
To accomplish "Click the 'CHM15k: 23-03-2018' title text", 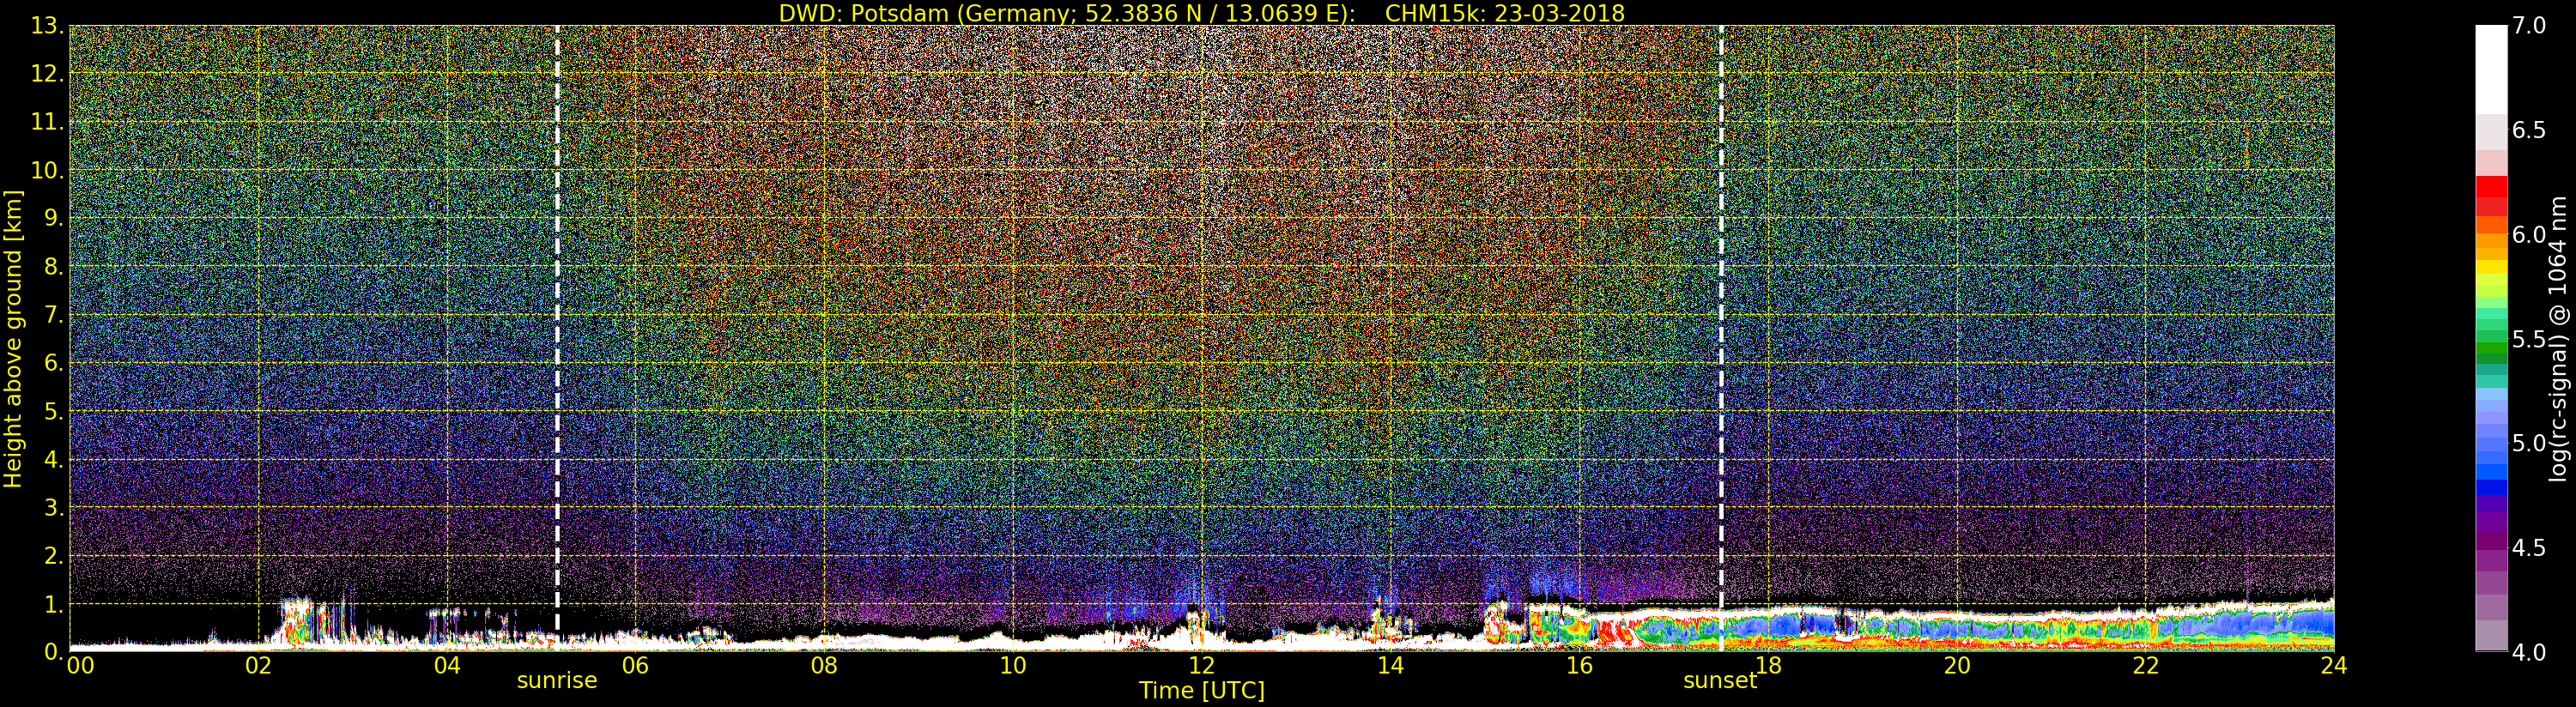I will [x=1505, y=13].
